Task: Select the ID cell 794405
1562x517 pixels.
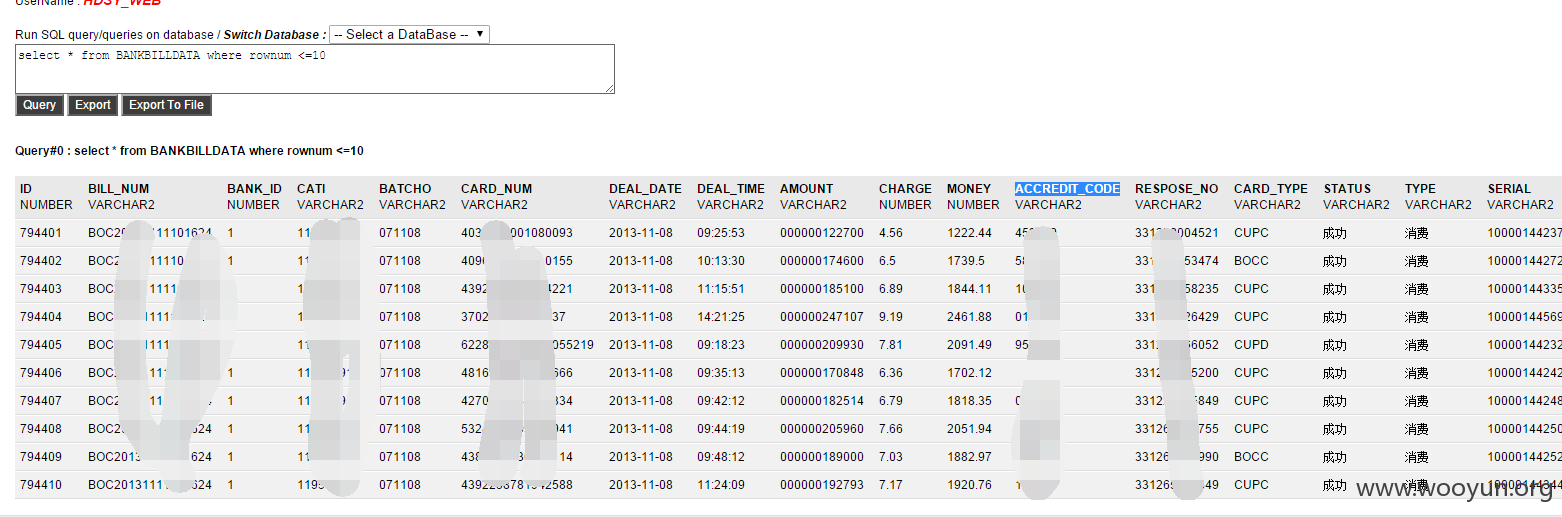Action: coord(41,345)
